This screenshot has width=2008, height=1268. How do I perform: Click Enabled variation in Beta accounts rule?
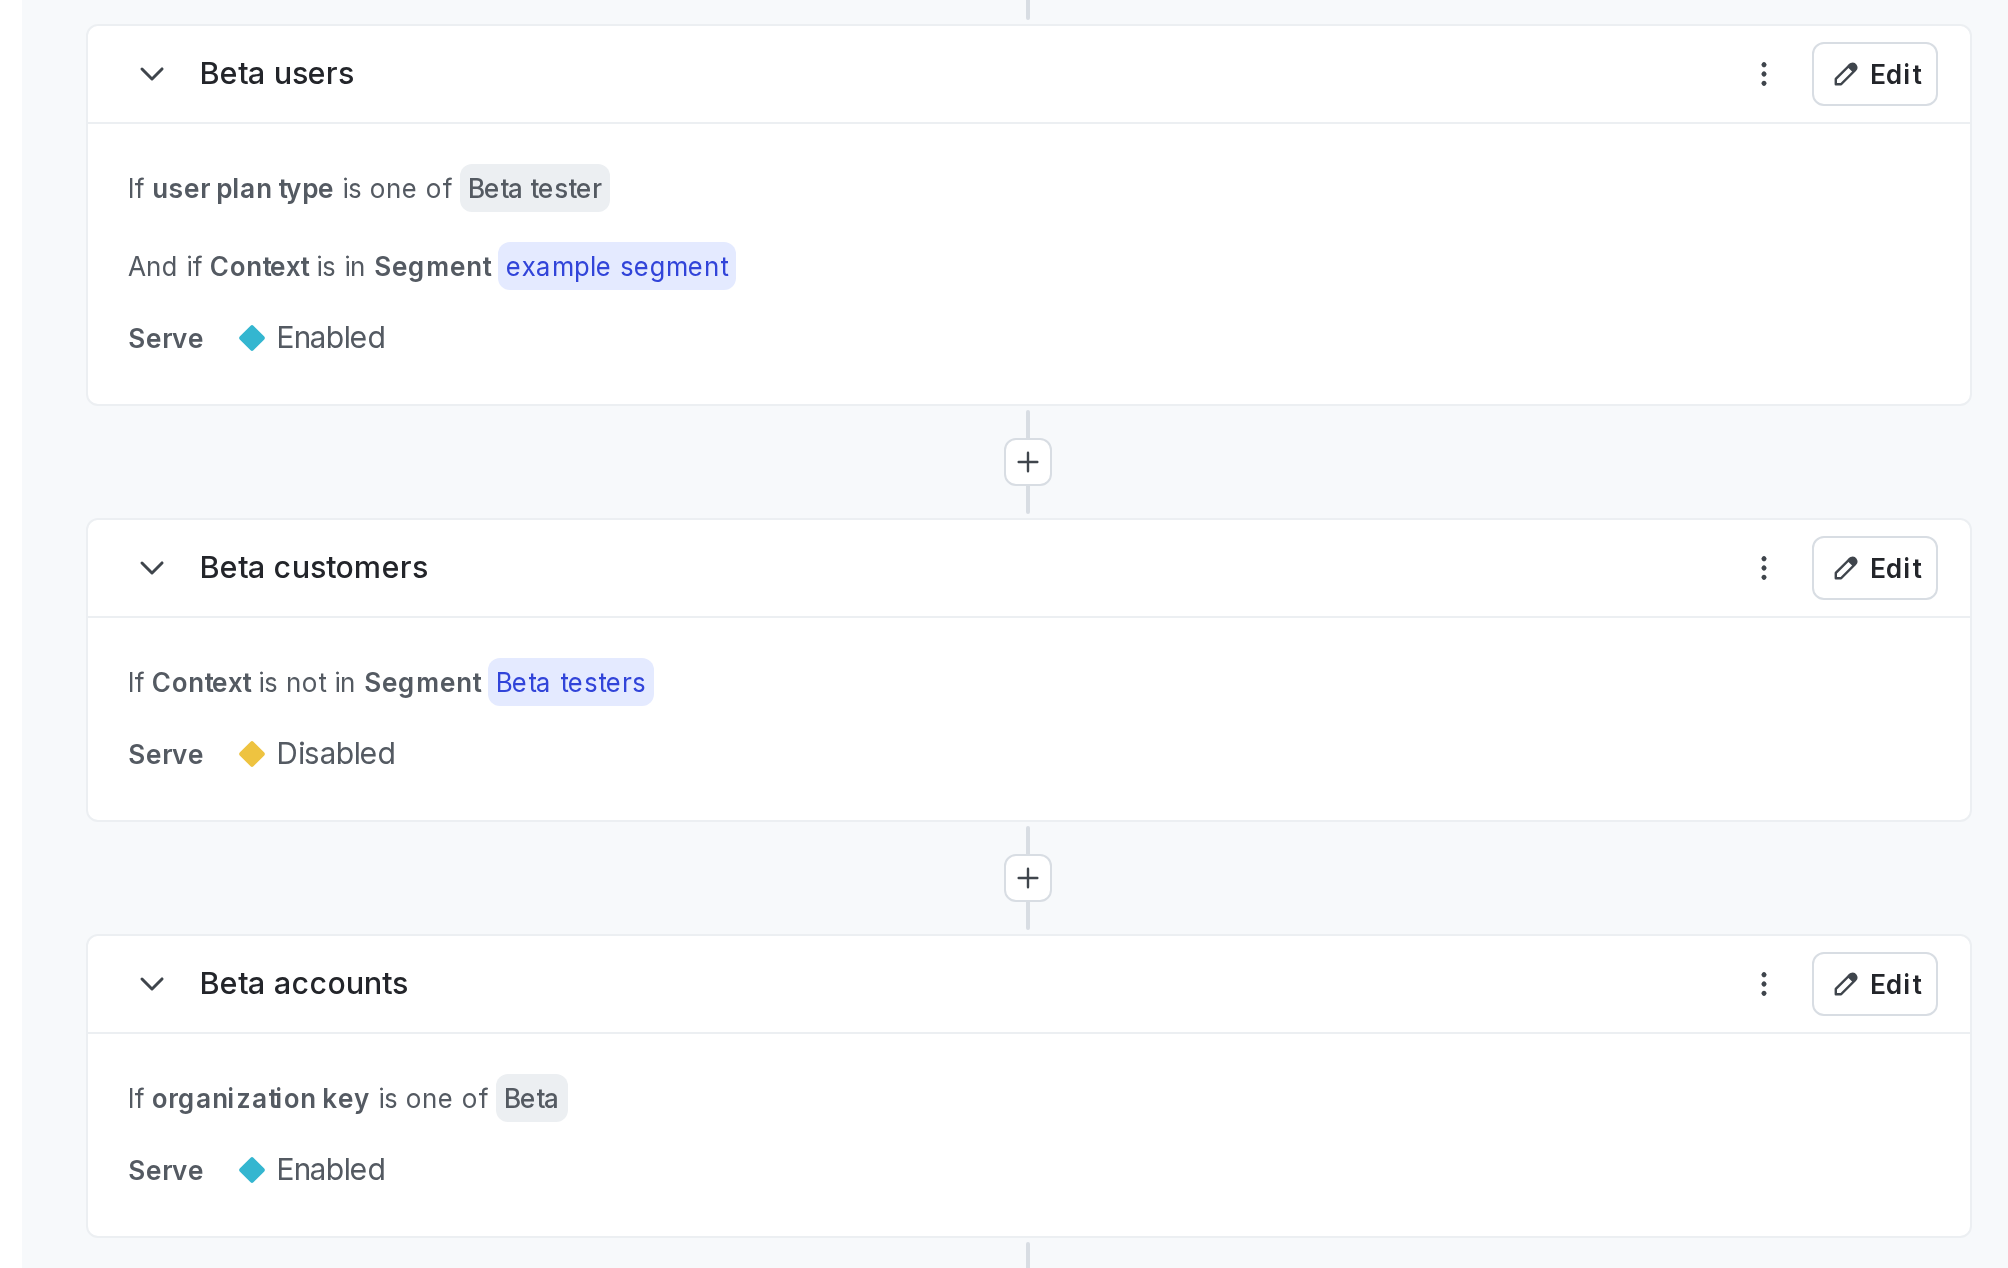point(331,1170)
